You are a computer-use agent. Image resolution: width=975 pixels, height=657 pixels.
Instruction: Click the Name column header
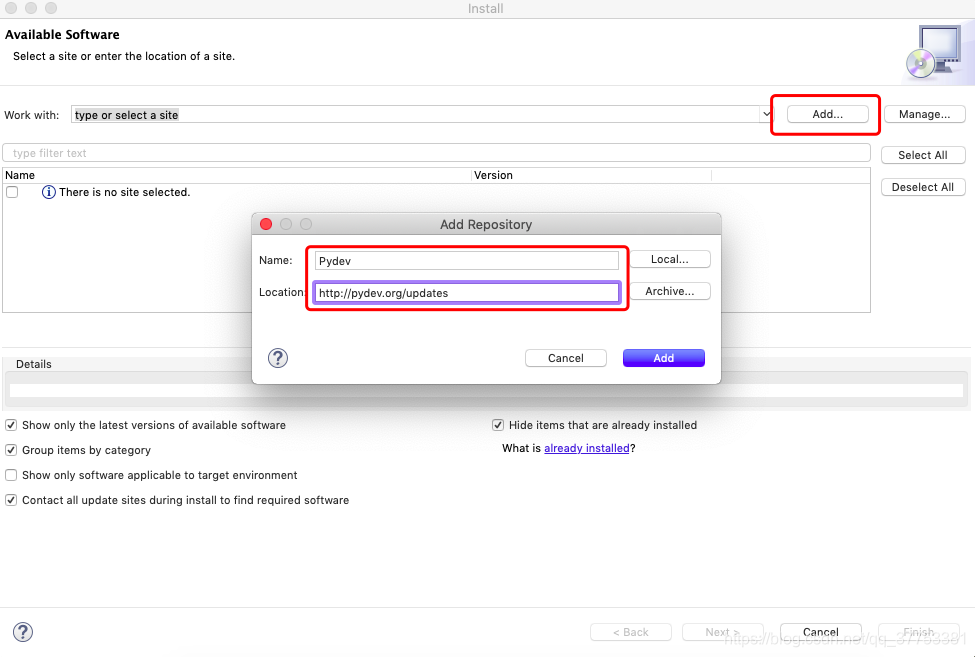237,175
